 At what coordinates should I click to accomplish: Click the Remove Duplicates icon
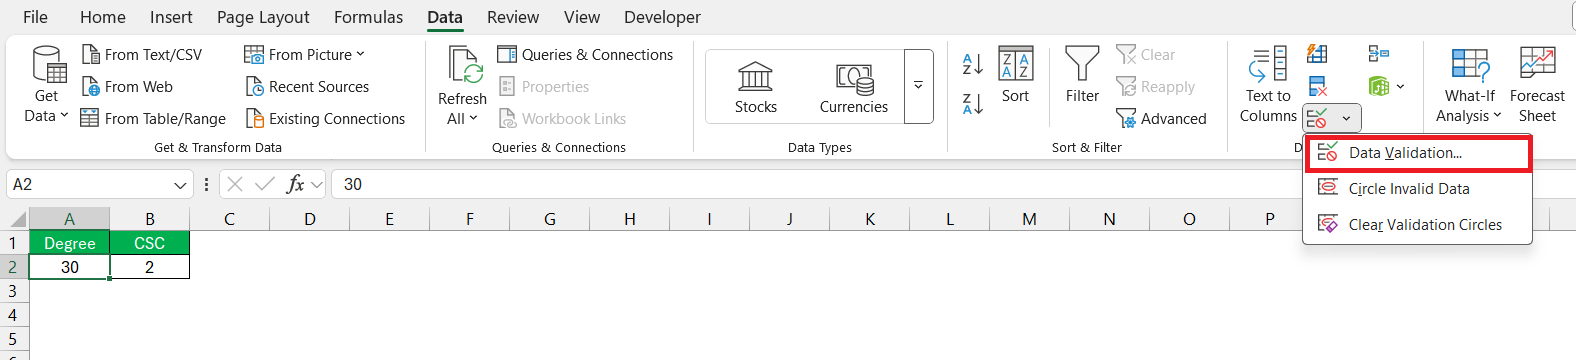click(x=1318, y=87)
